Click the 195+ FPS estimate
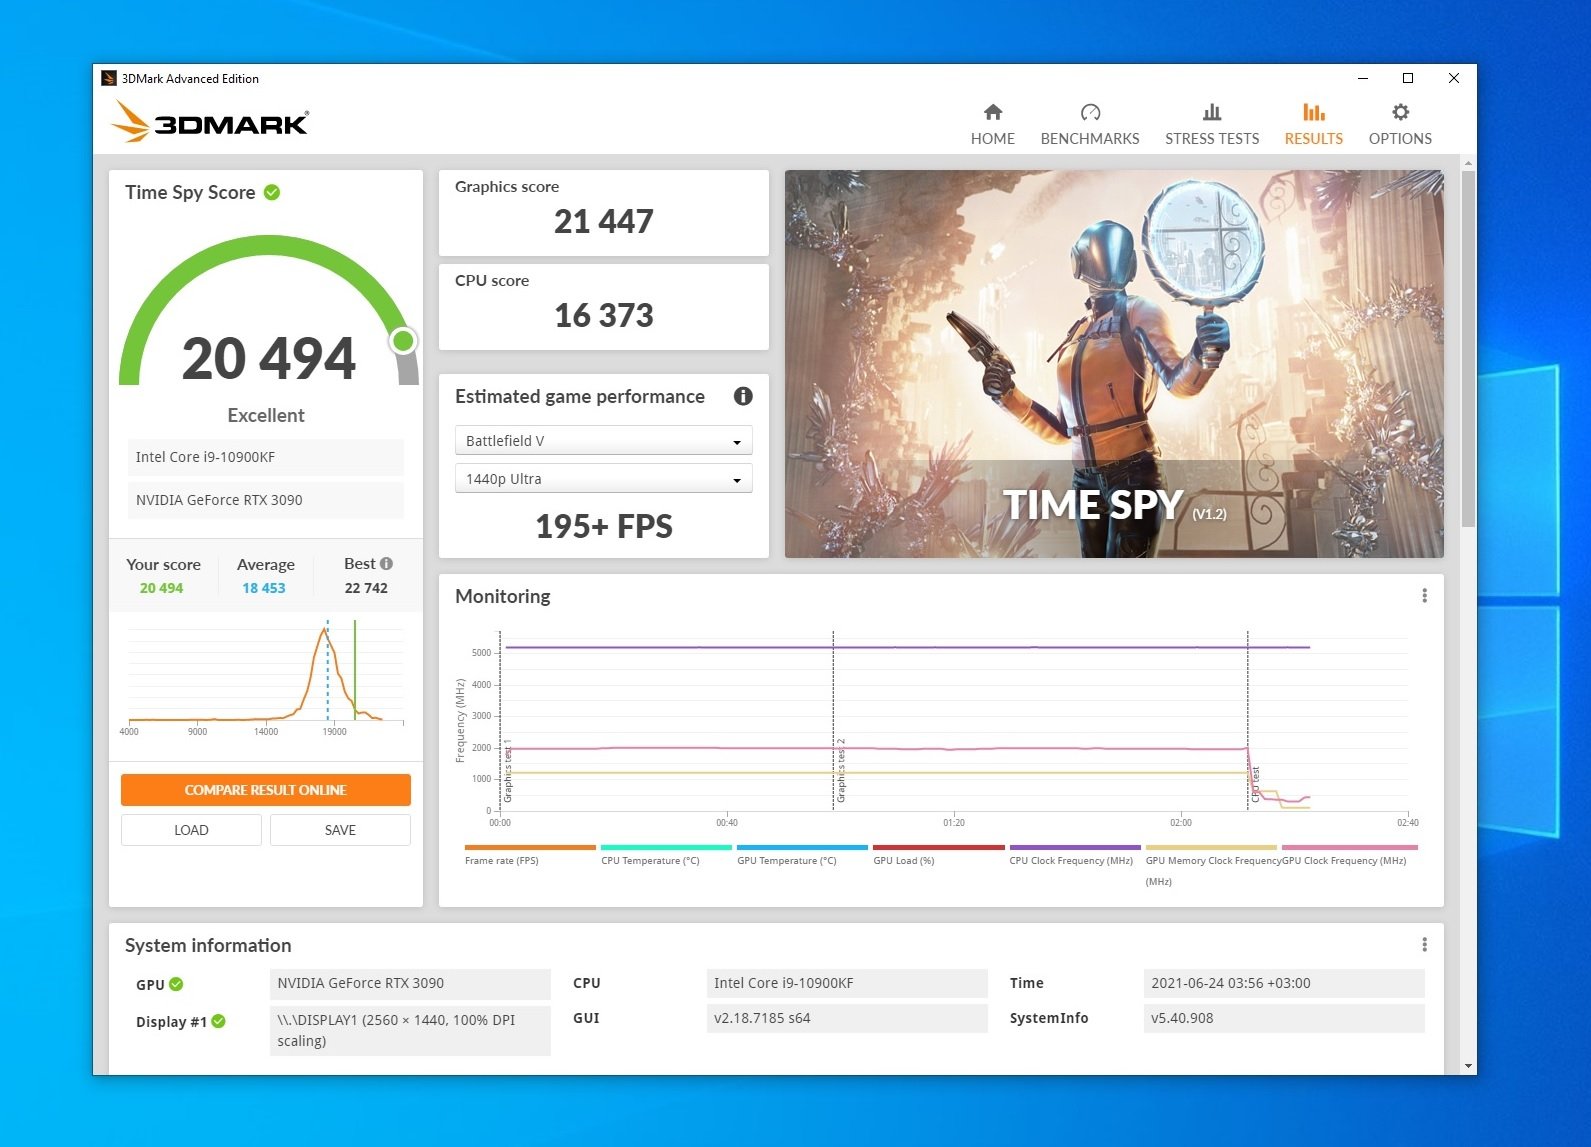Viewport: 1591px width, 1147px height. pyautogui.click(x=603, y=526)
